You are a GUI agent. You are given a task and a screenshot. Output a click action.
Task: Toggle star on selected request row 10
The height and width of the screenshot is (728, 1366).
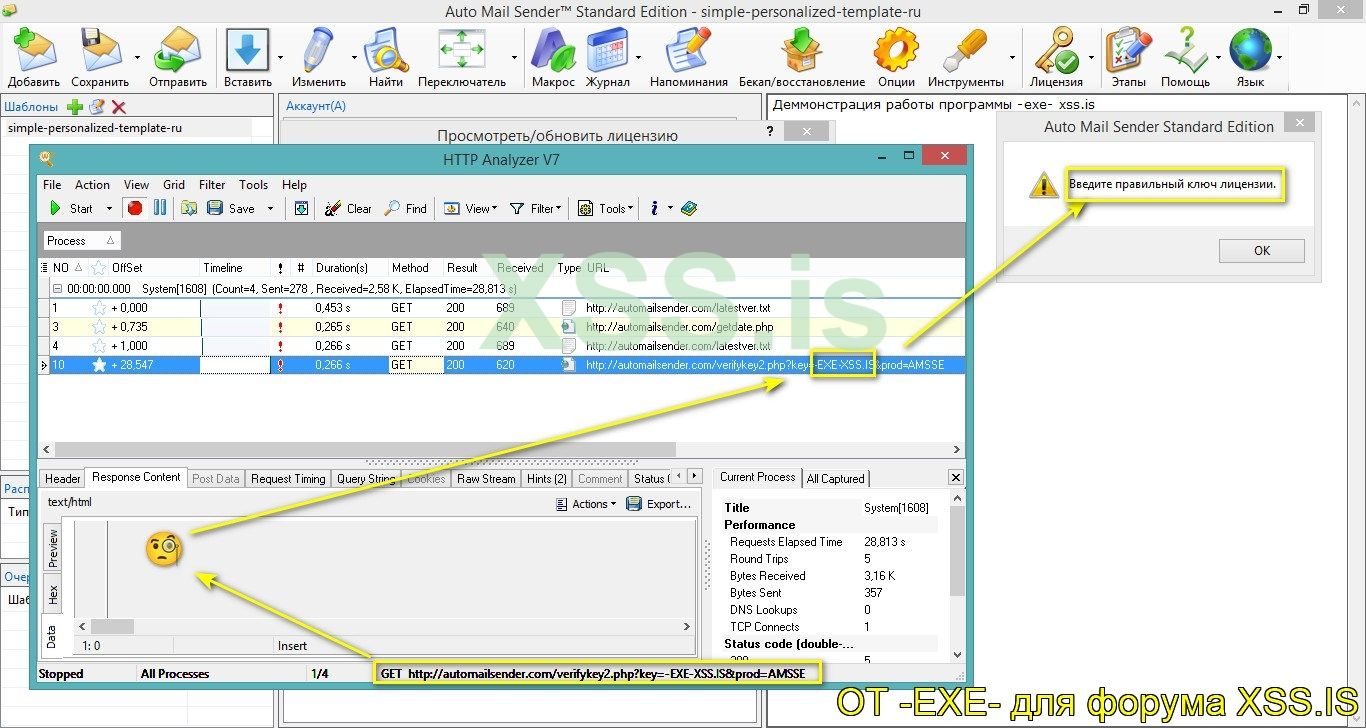pyautogui.click(x=99, y=365)
